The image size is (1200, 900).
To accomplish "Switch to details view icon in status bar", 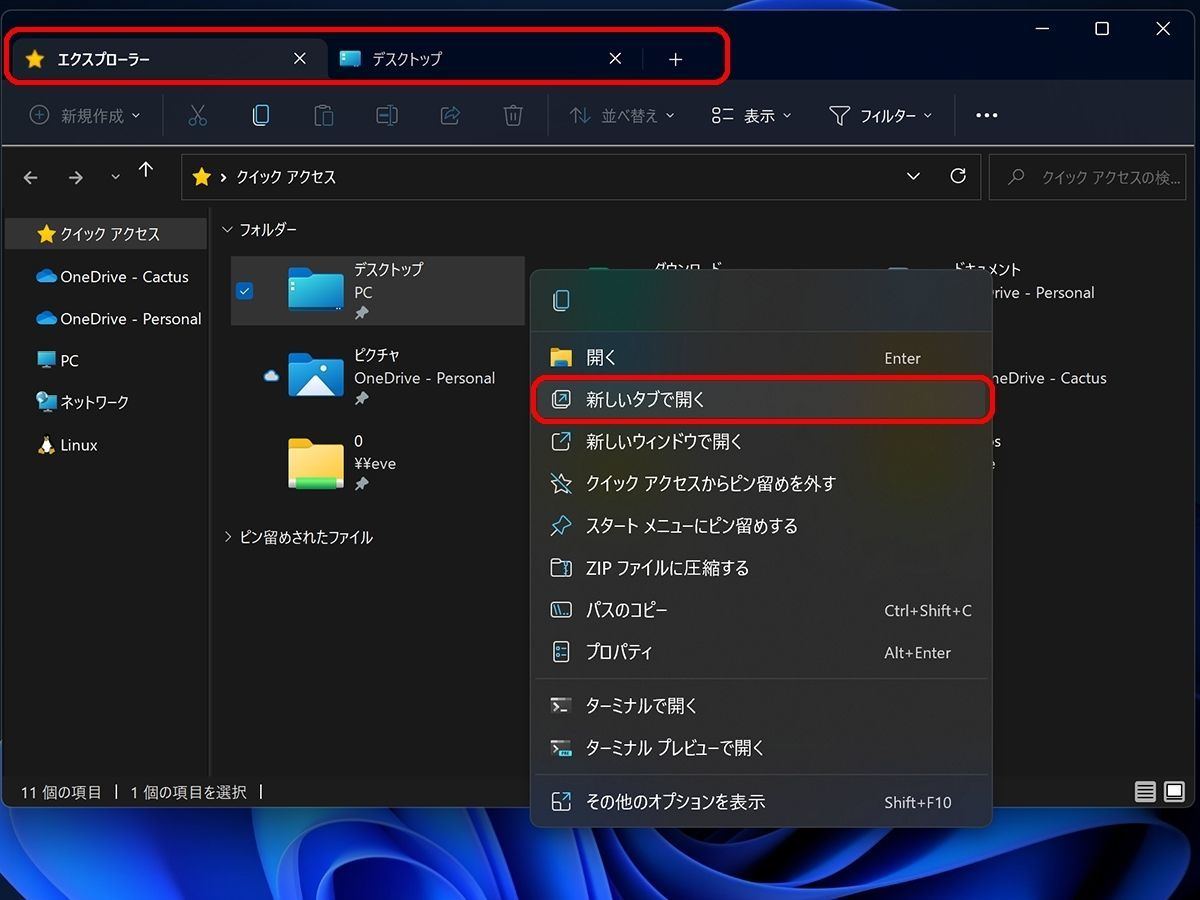I will pyautogui.click(x=1145, y=792).
